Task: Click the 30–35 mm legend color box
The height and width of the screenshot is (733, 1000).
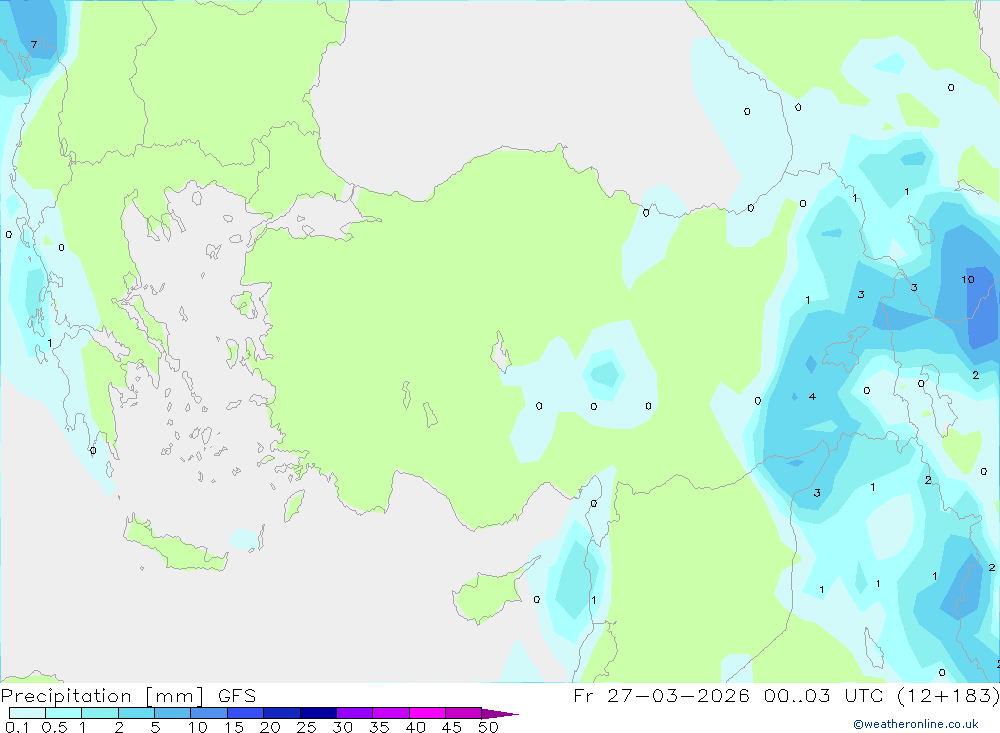Action: [355, 713]
